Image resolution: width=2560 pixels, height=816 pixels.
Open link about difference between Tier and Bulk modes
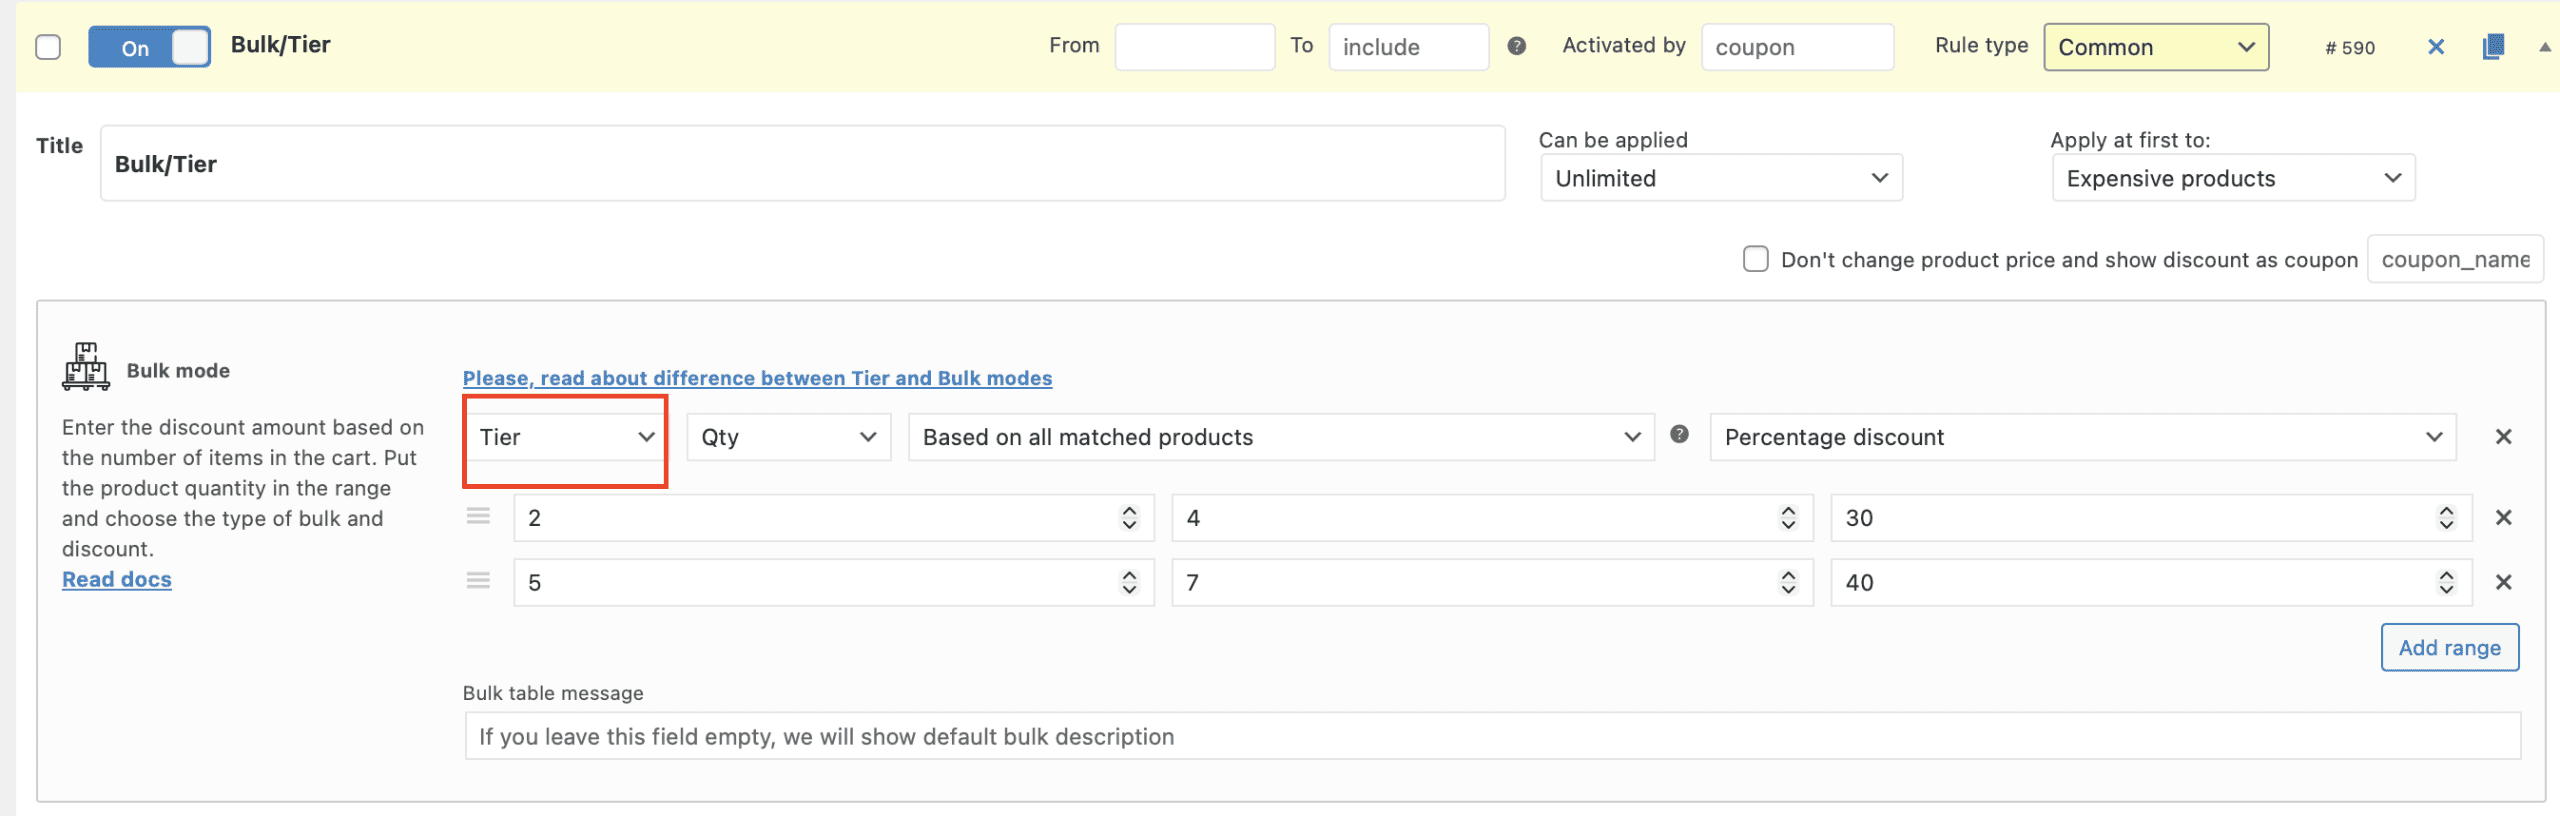point(757,378)
